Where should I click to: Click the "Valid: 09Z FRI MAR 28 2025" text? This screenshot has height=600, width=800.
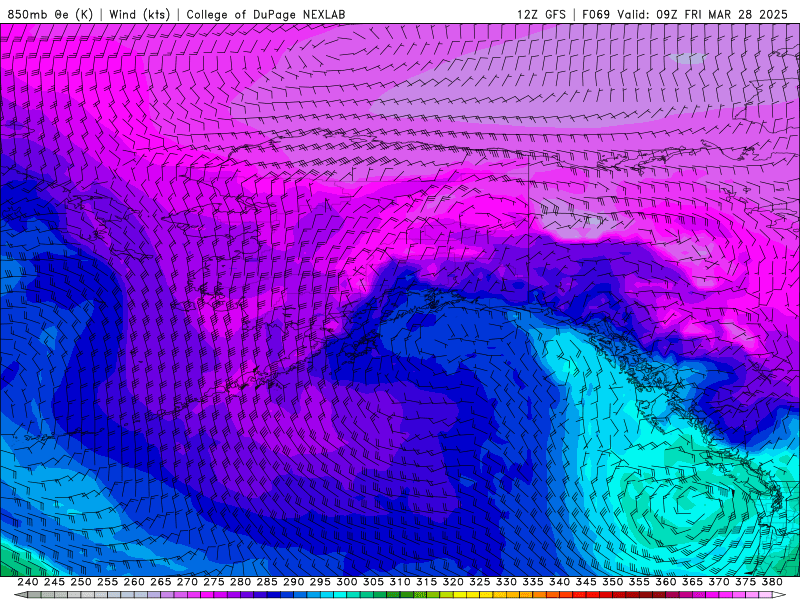pyautogui.click(x=703, y=14)
